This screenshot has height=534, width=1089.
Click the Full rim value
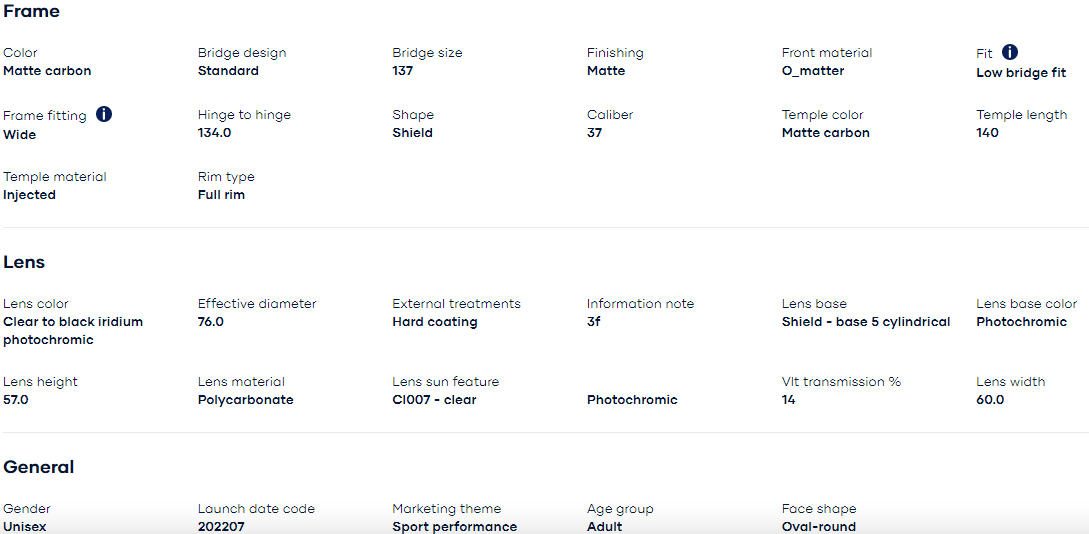[x=221, y=195]
